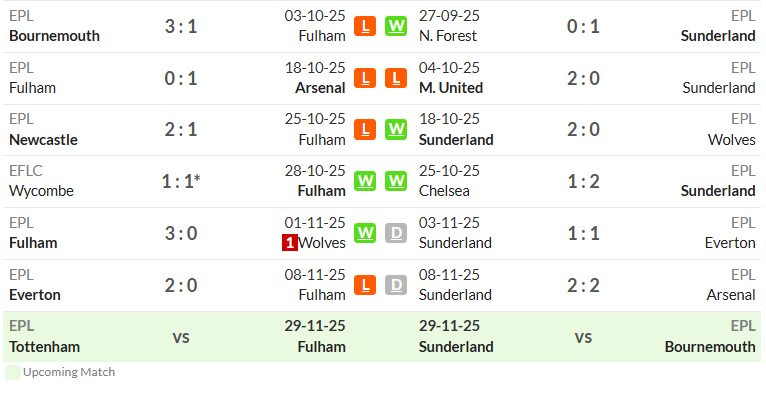
Task: Select Bournemouth in the upcoming match row
Action: (x=710, y=347)
